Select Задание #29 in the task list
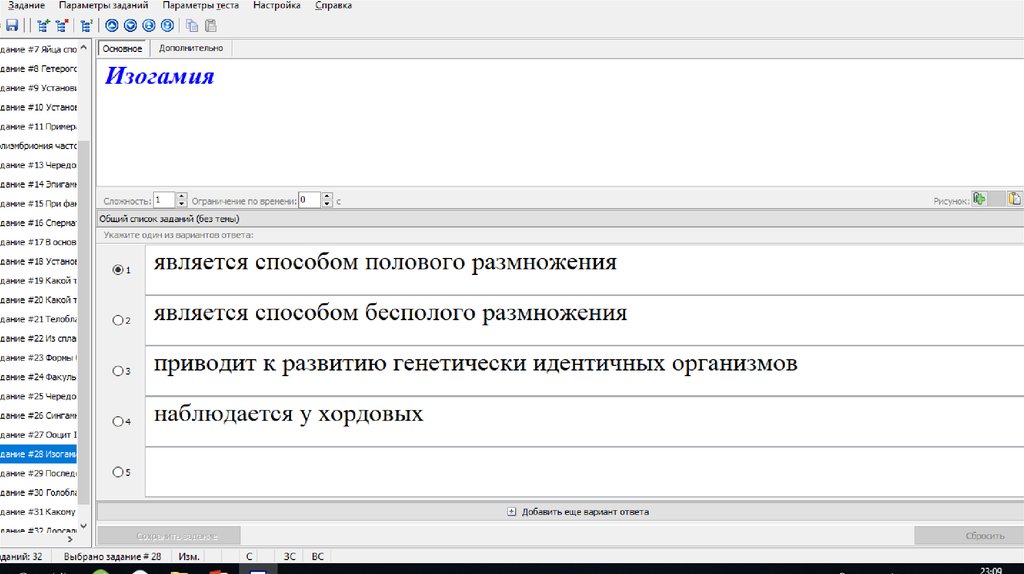Screen dimensions: 1024x574 40,473
